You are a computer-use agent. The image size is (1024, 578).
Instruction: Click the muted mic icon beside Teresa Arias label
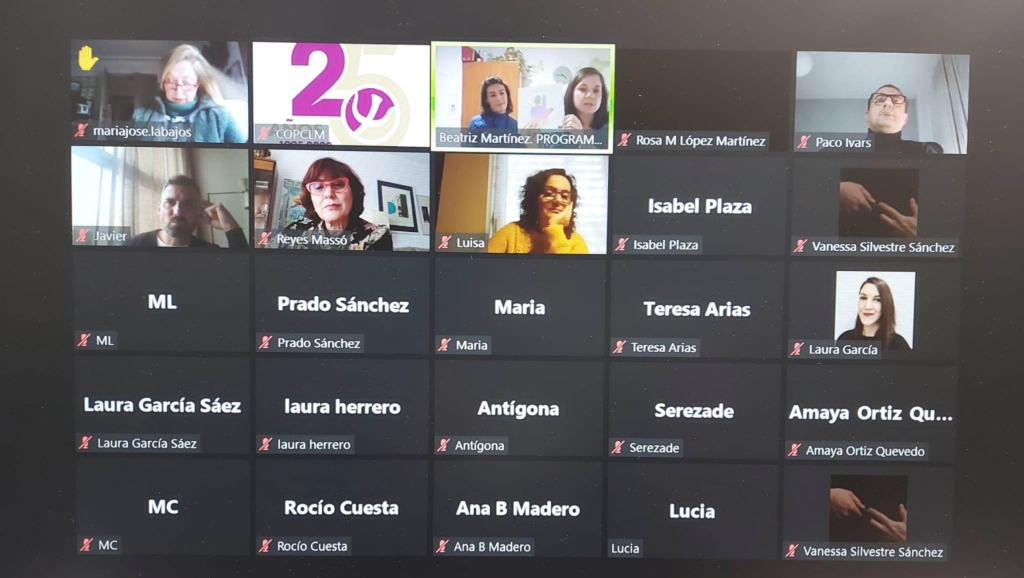pos(619,347)
